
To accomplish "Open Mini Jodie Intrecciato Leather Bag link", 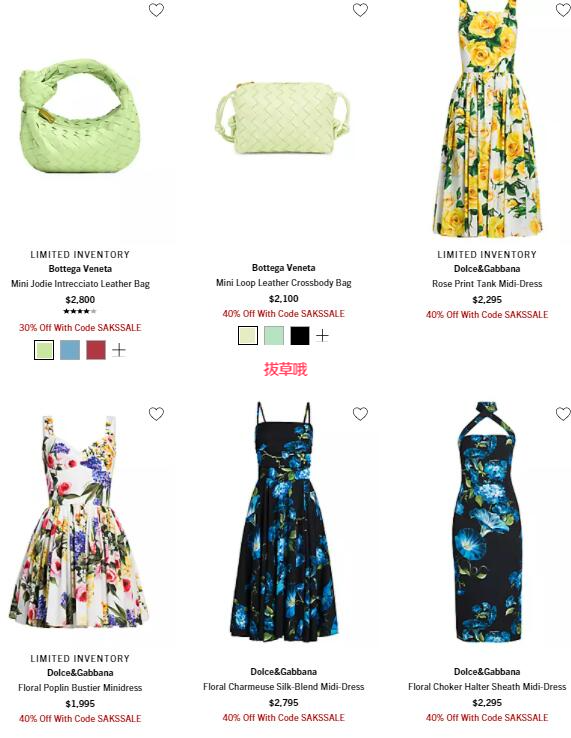I will click(x=80, y=284).
